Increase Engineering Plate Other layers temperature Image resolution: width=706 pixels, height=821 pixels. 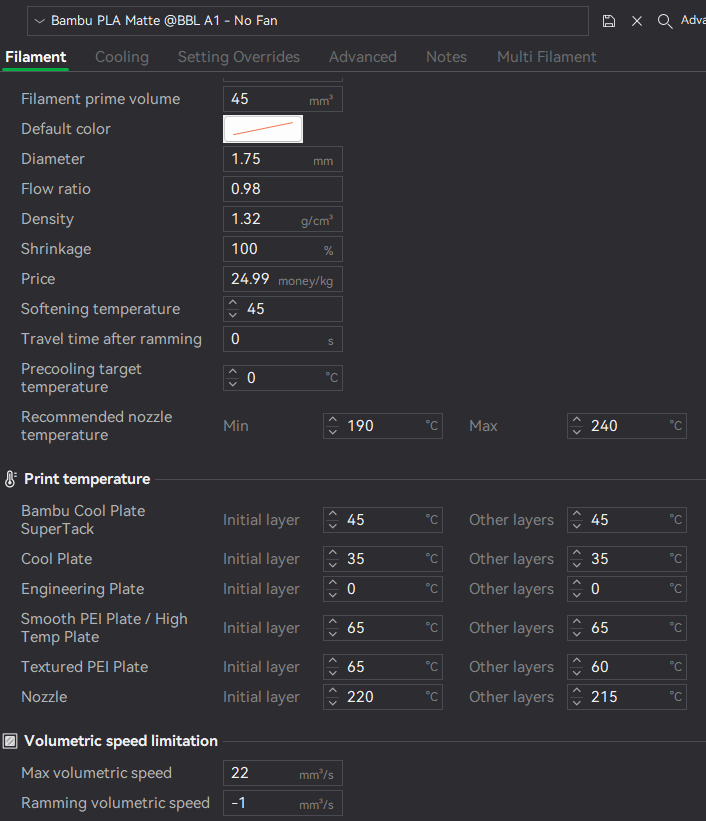(577, 584)
